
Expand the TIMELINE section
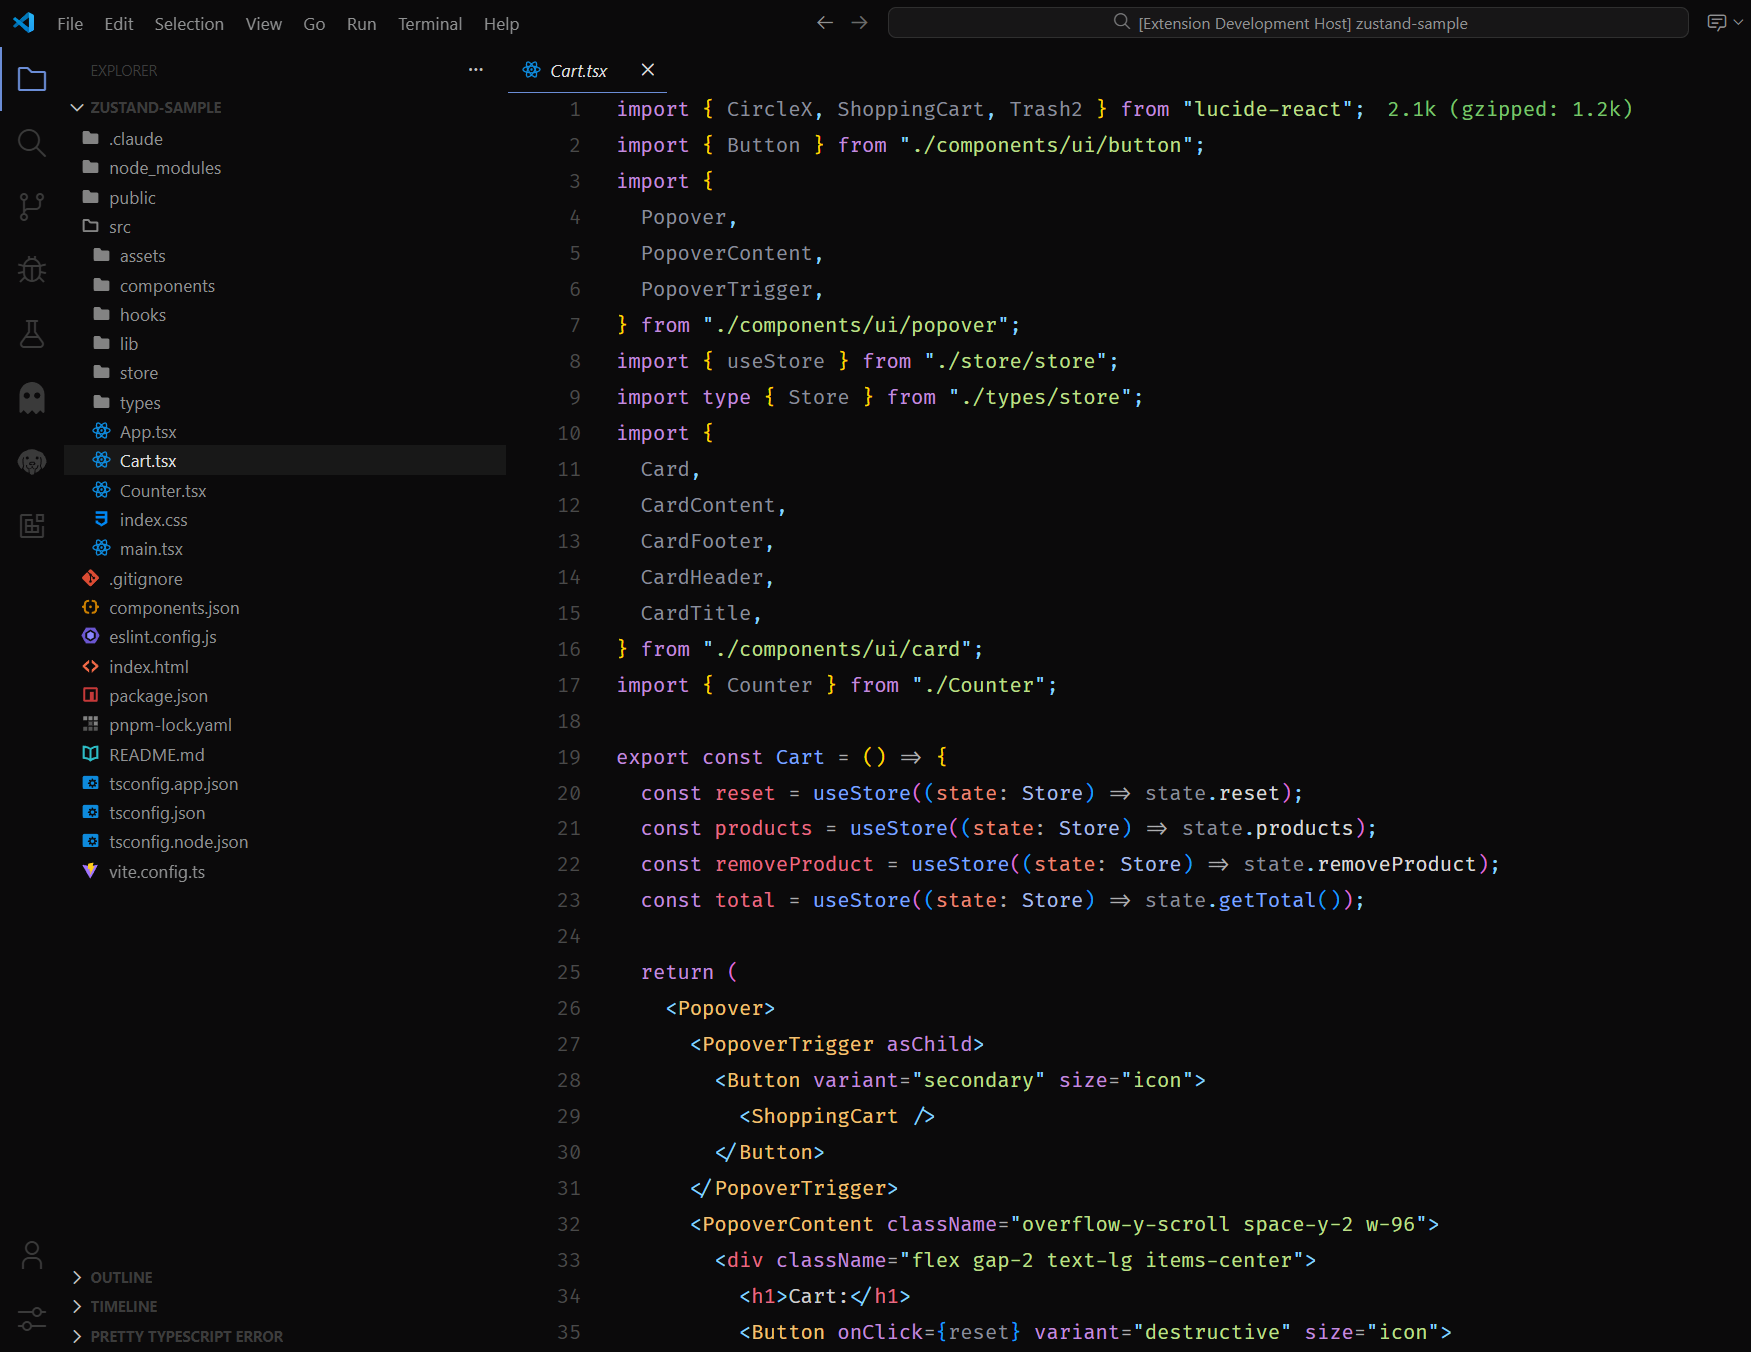pyautogui.click(x=78, y=1306)
